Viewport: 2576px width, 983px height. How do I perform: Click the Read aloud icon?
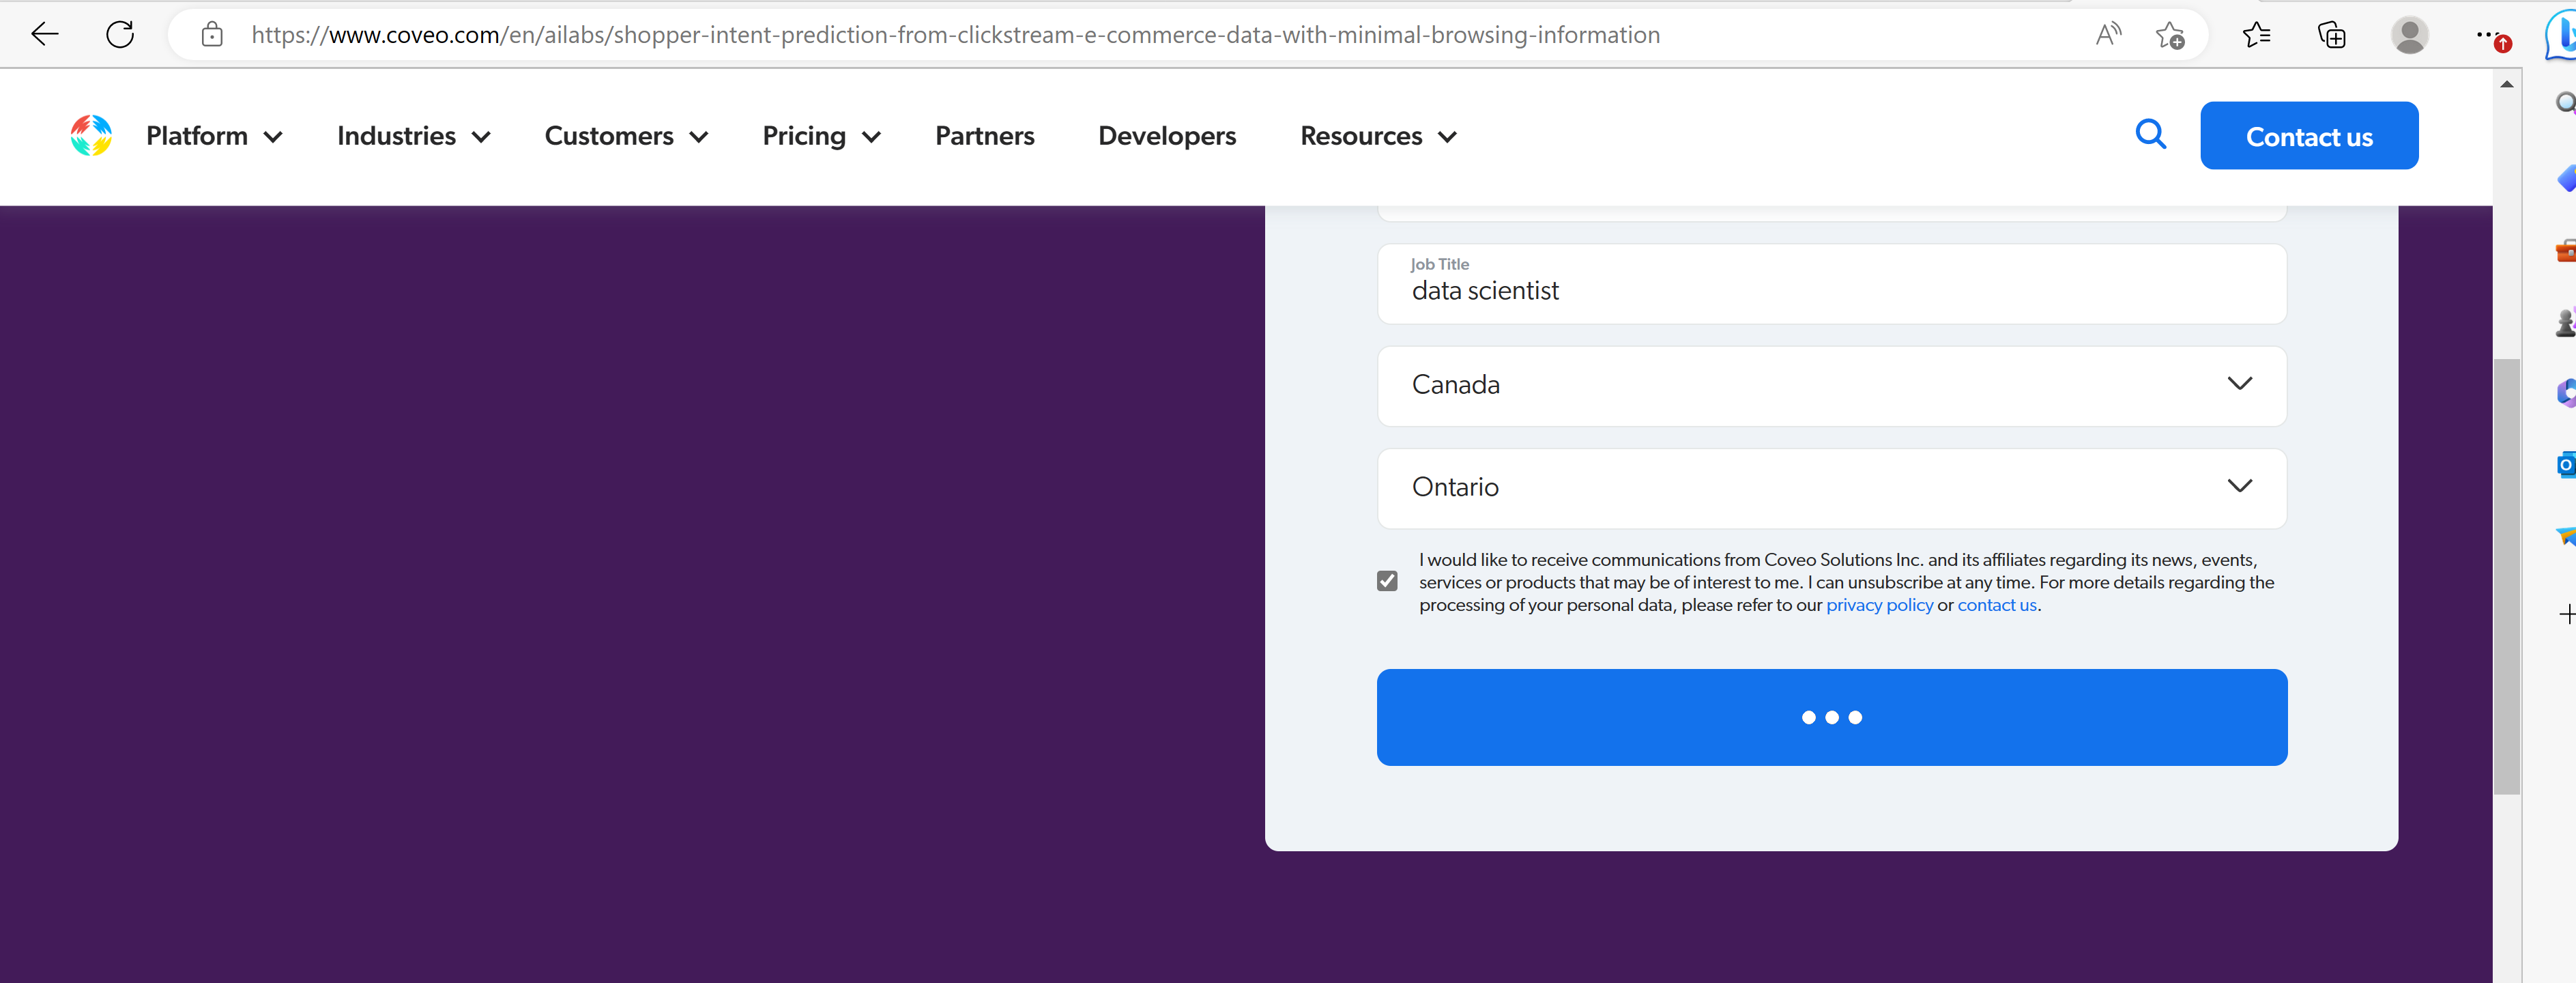tap(2108, 35)
